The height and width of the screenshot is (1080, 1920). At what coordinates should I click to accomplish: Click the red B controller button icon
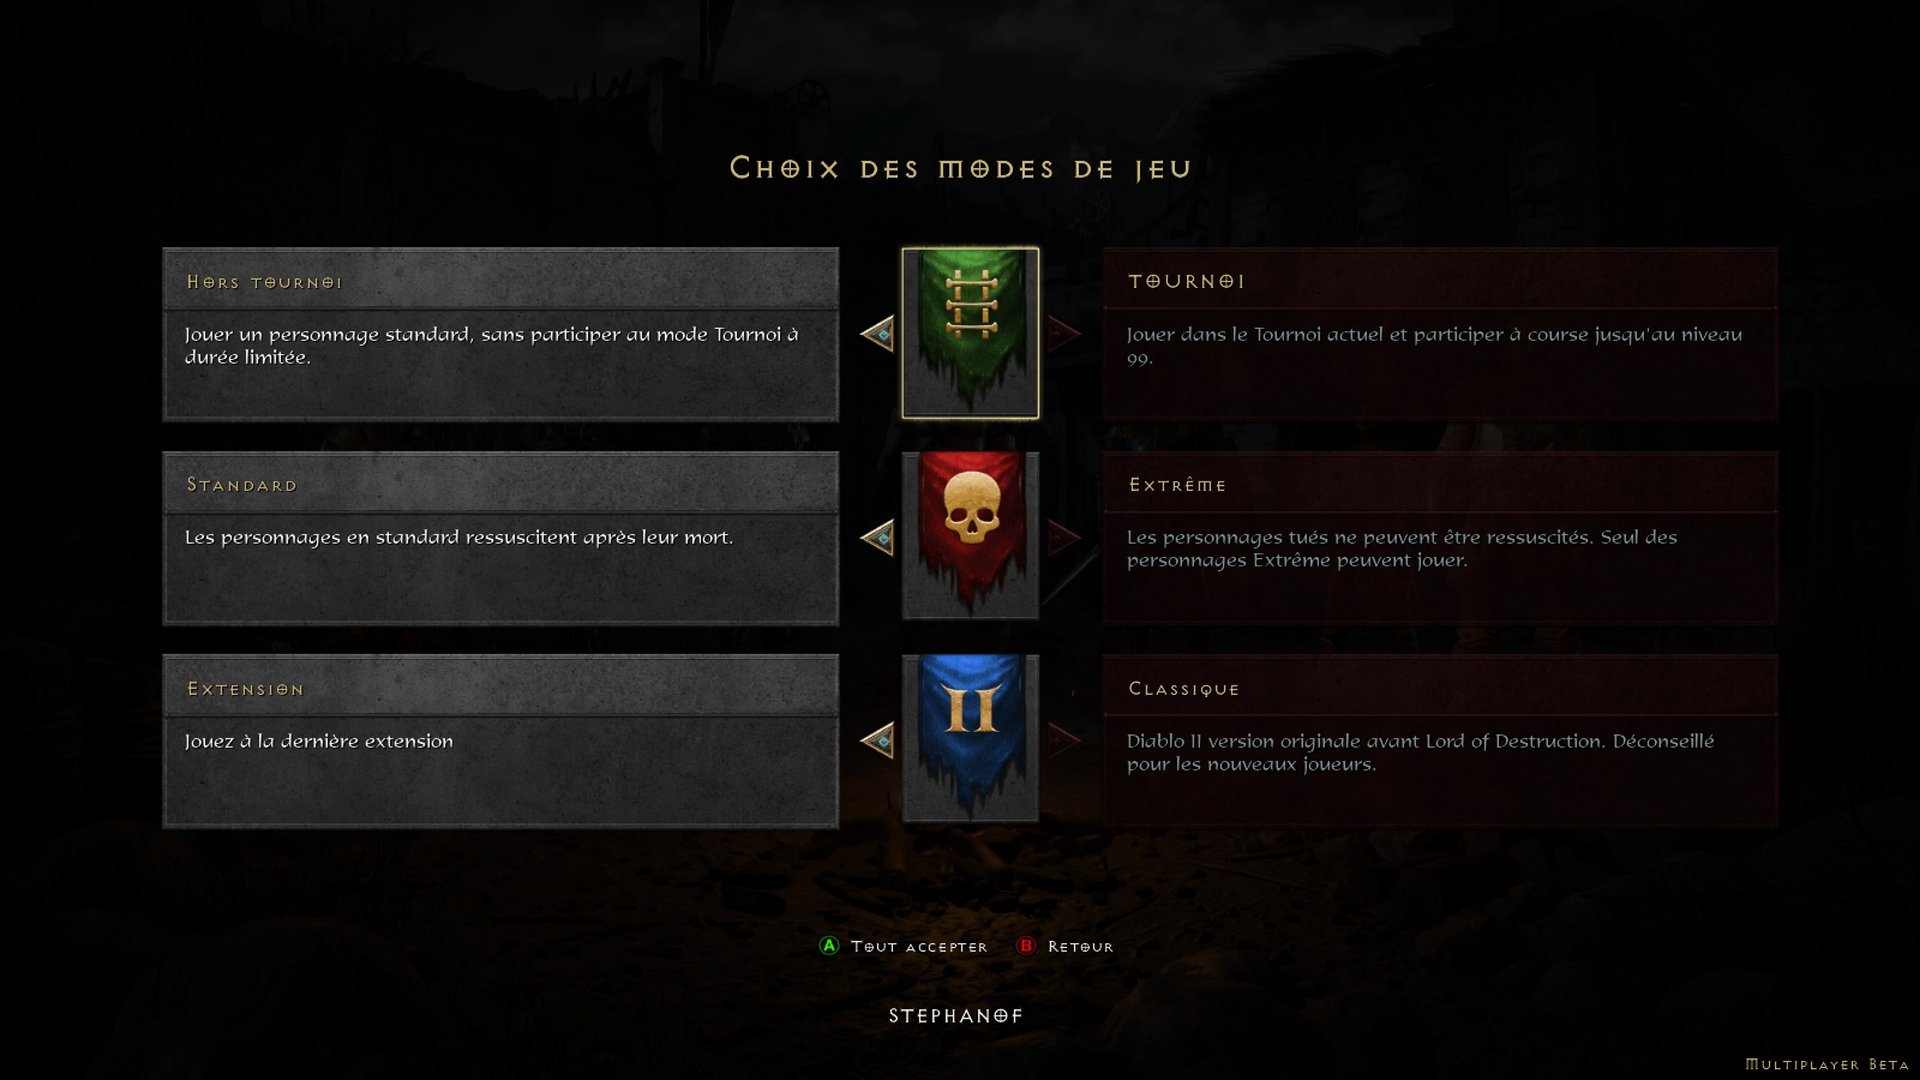click(1026, 946)
